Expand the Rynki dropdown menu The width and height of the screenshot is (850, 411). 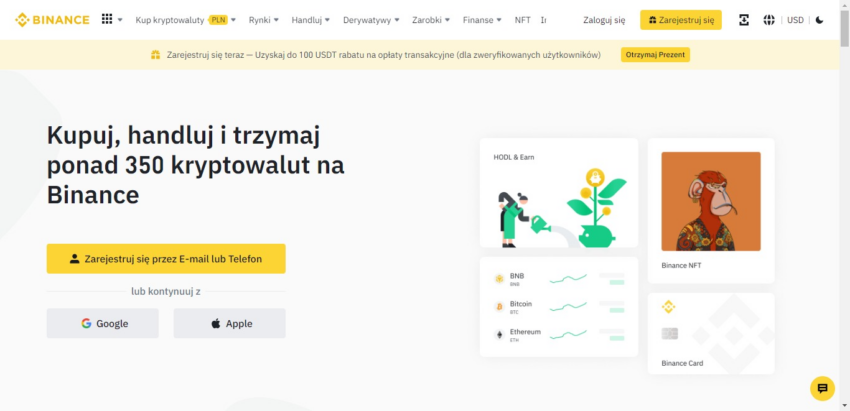pyautogui.click(x=263, y=19)
